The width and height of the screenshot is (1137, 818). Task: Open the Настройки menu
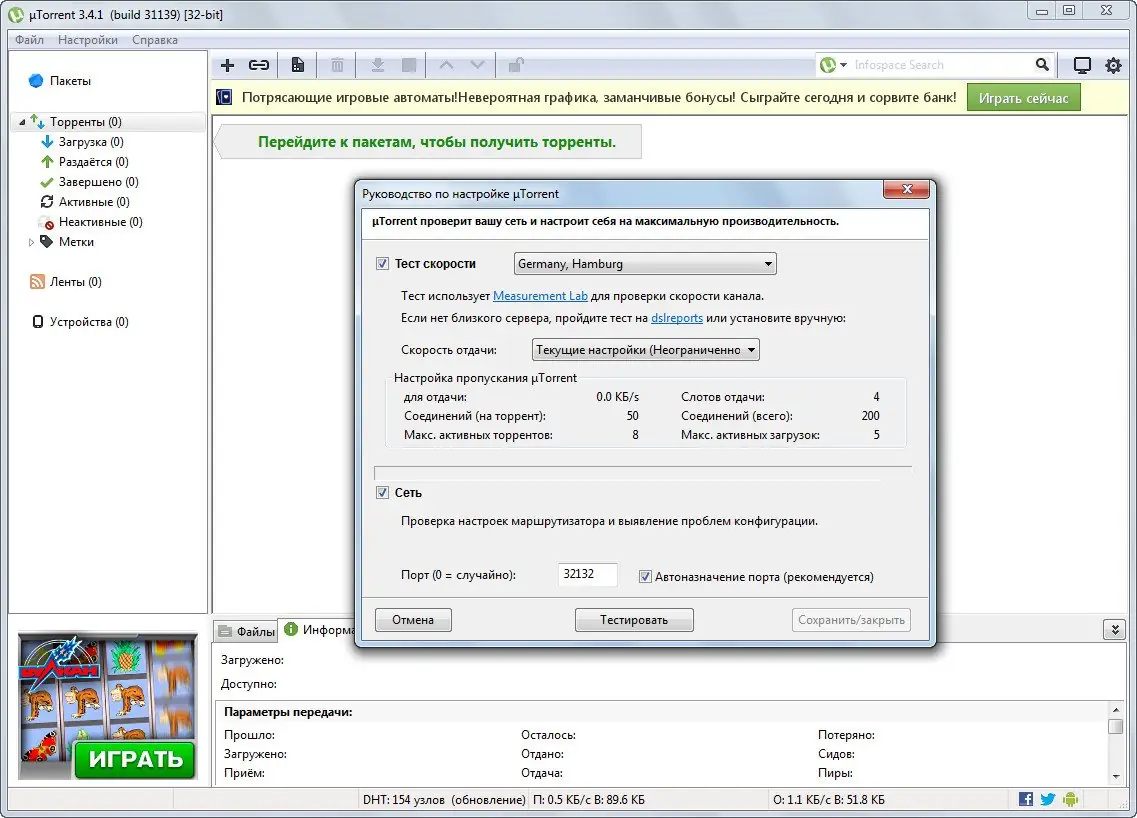pos(88,40)
